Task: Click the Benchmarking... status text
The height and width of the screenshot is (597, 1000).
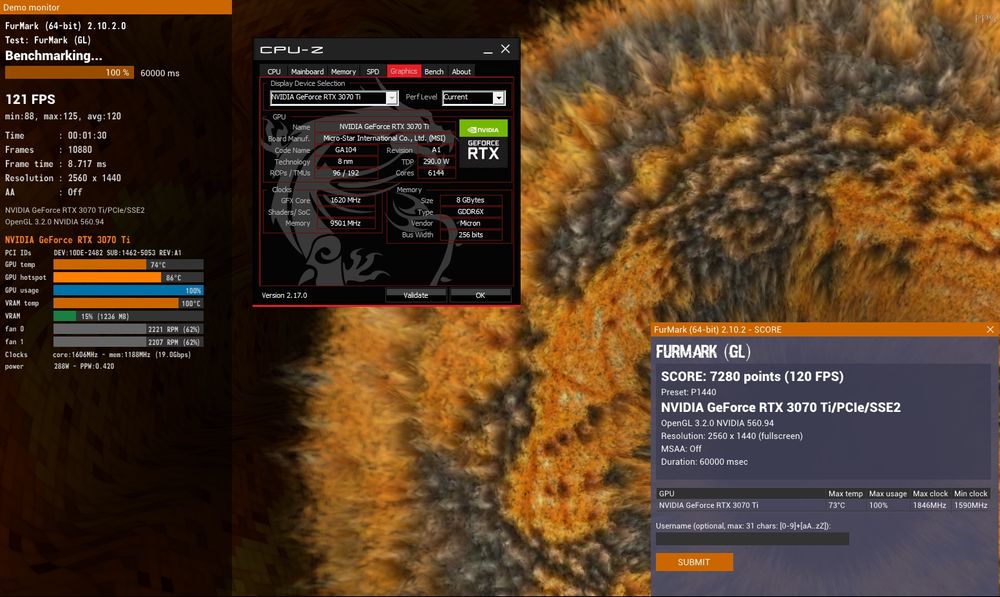Action: coord(54,55)
